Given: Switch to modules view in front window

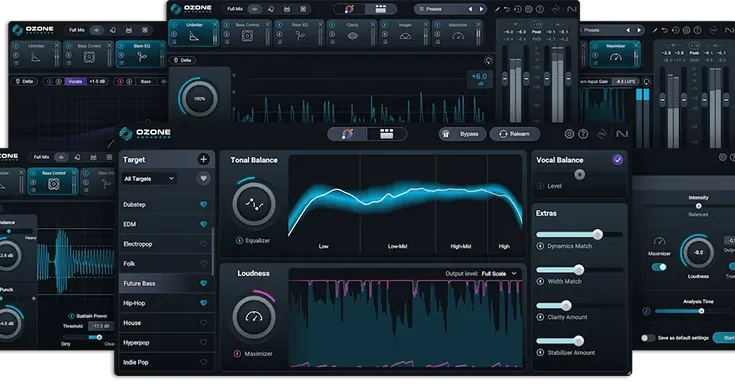Looking at the screenshot, I should [387, 134].
